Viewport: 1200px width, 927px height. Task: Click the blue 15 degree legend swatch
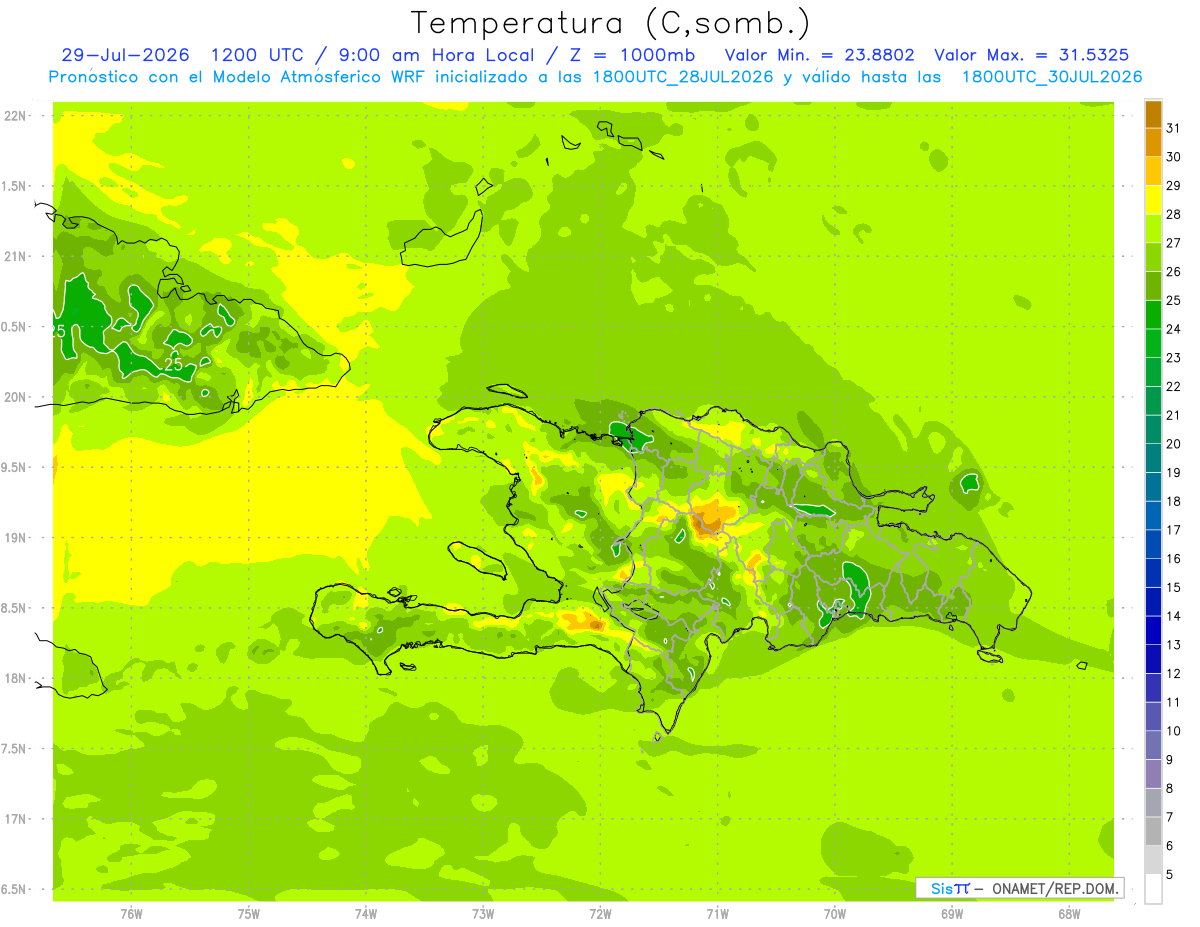pyautogui.click(x=1153, y=573)
